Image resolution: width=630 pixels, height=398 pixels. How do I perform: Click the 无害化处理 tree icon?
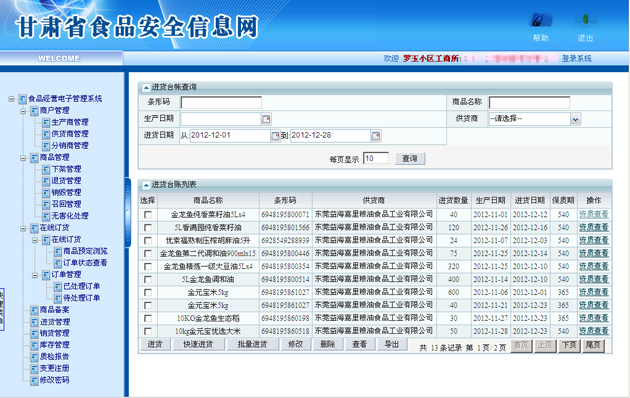(x=46, y=216)
